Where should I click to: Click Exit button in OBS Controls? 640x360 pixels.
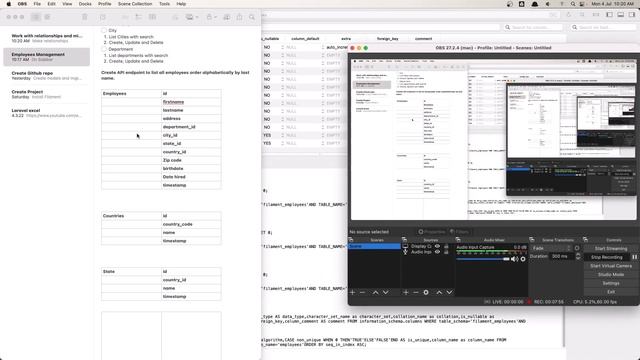611,292
